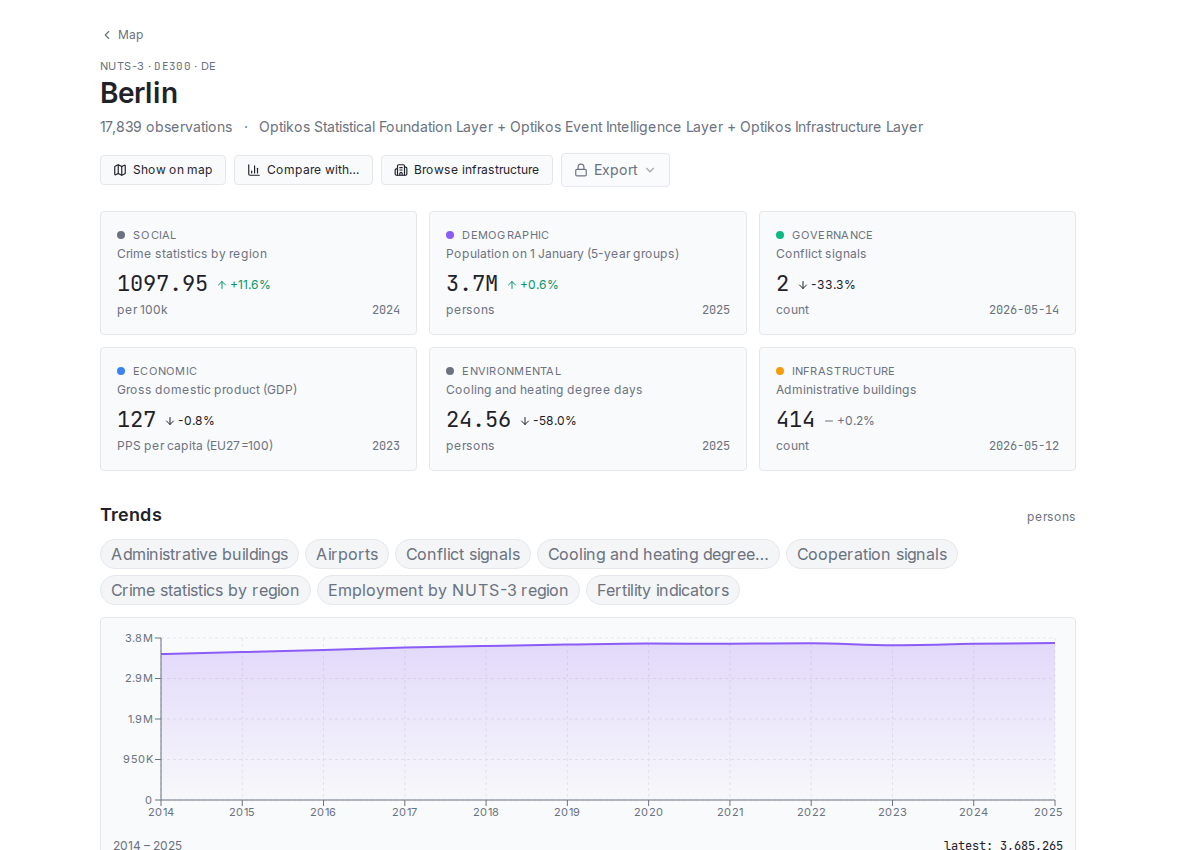Click the bar chart icon in Compare with
Screen dimensions: 1180x850
[x=254, y=170]
